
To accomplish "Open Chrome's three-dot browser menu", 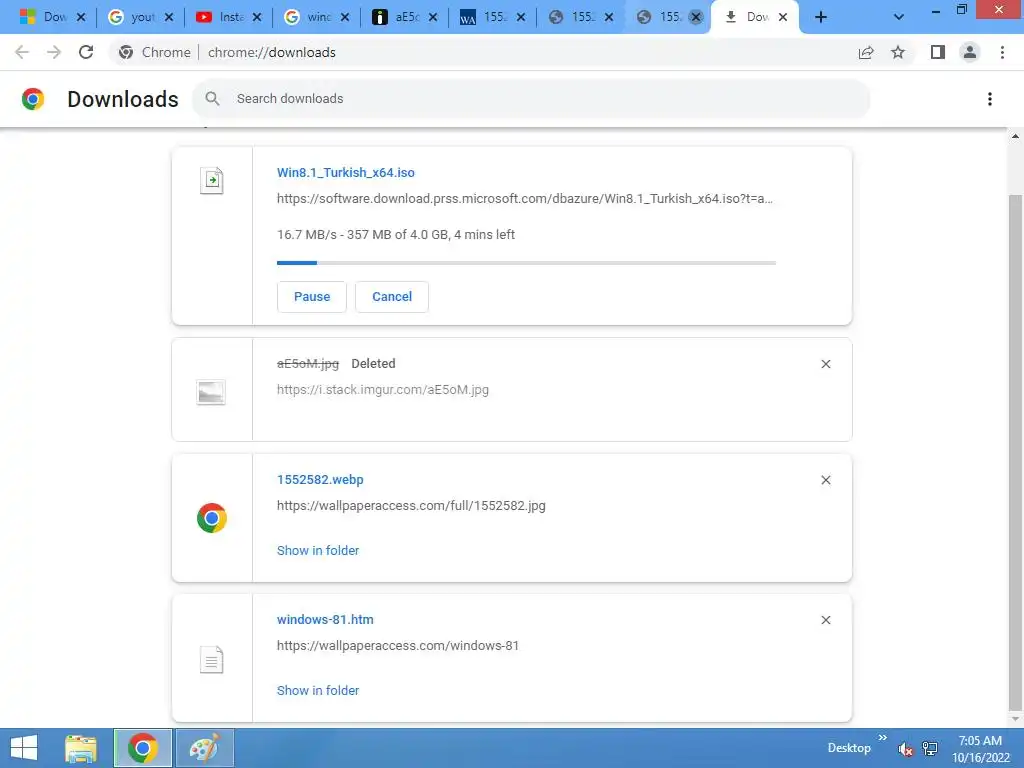I will tap(1002, 52).
